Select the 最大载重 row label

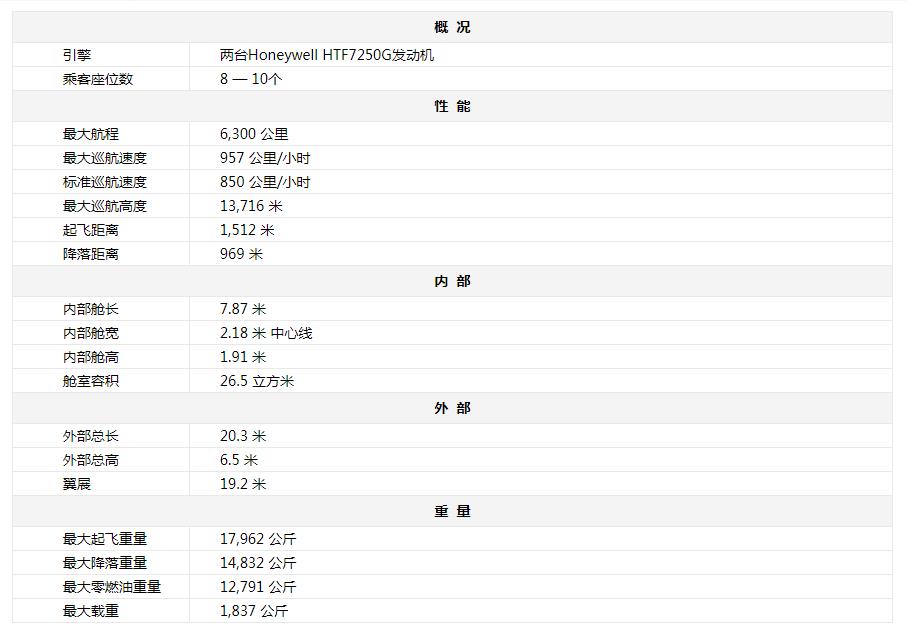click(x=90, y=611)
